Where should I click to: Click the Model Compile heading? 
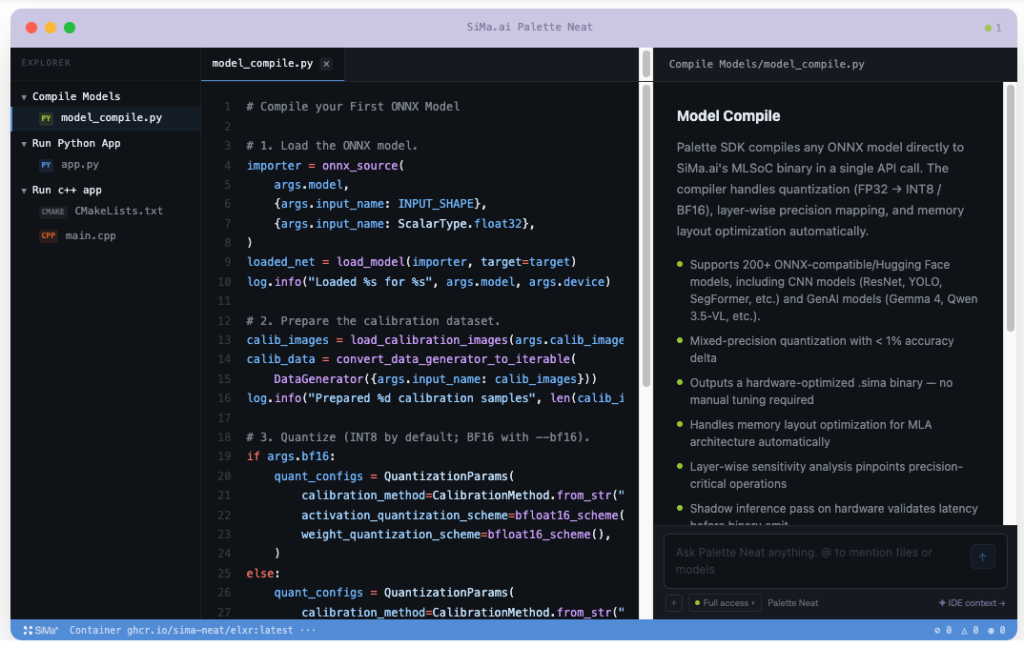click(x=728, y=116)
